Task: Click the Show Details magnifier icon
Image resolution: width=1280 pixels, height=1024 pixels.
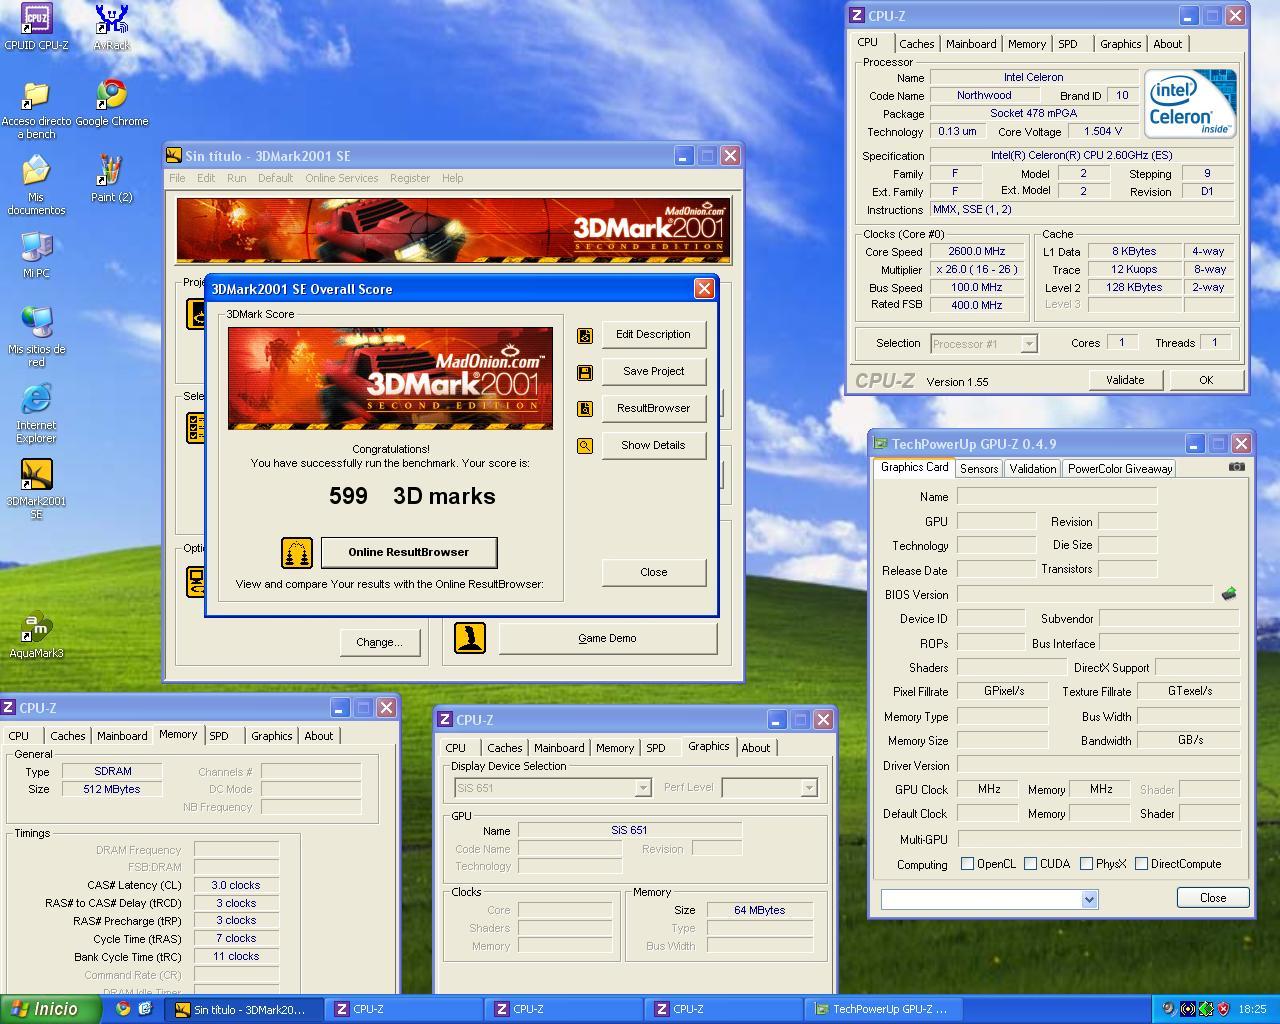Action: tap(585, 446)
